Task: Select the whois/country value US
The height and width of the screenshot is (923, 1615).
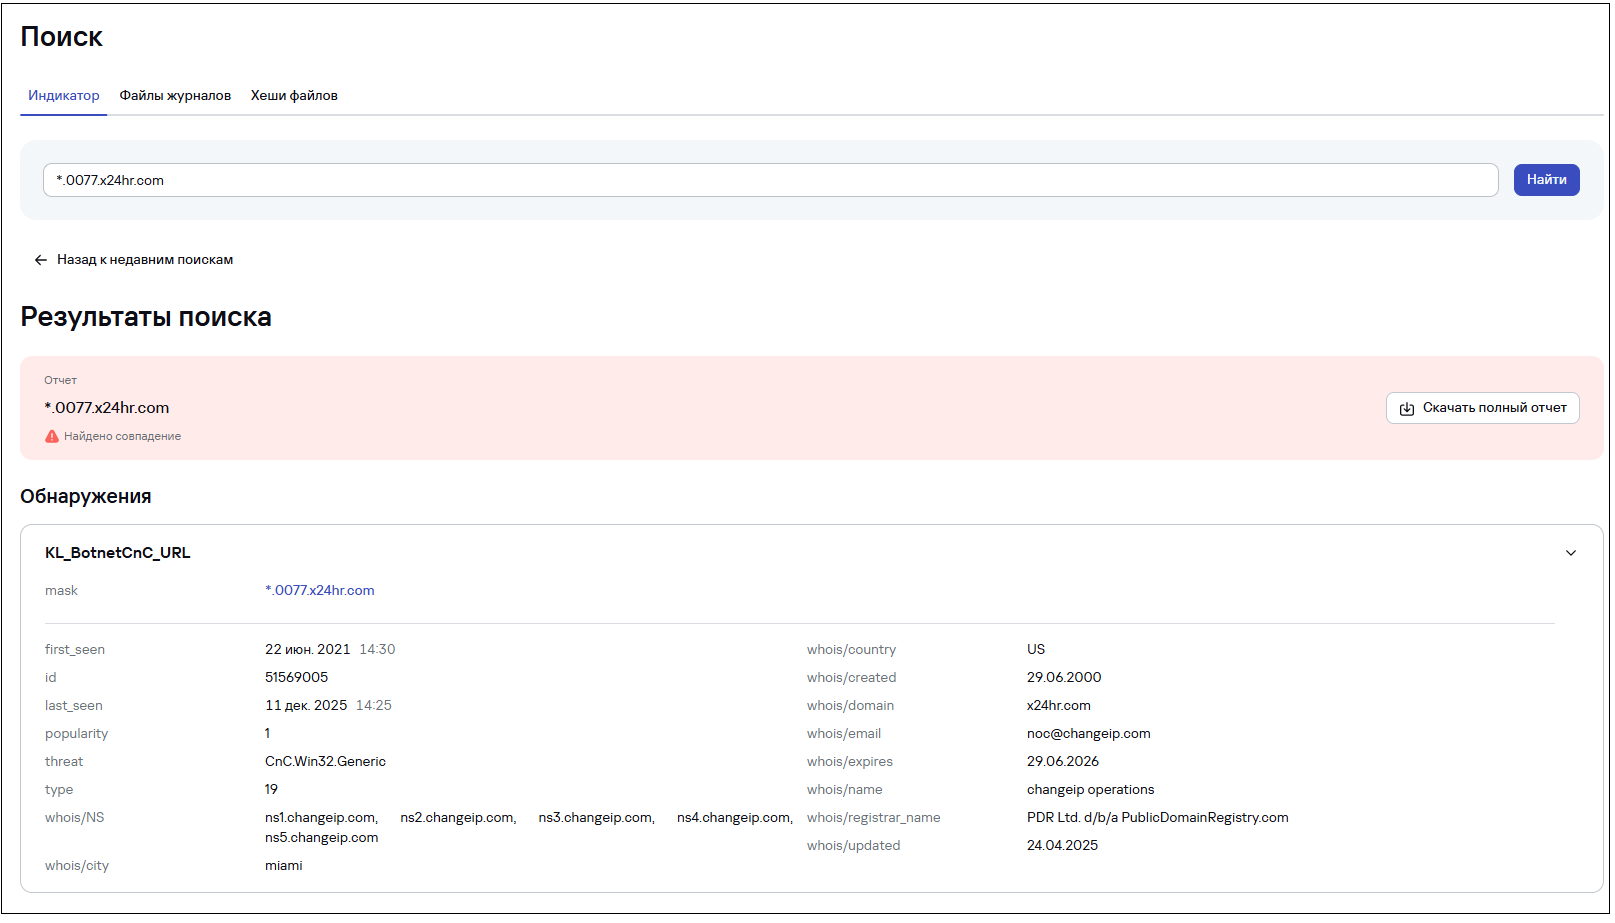Action: [1036, 650]
